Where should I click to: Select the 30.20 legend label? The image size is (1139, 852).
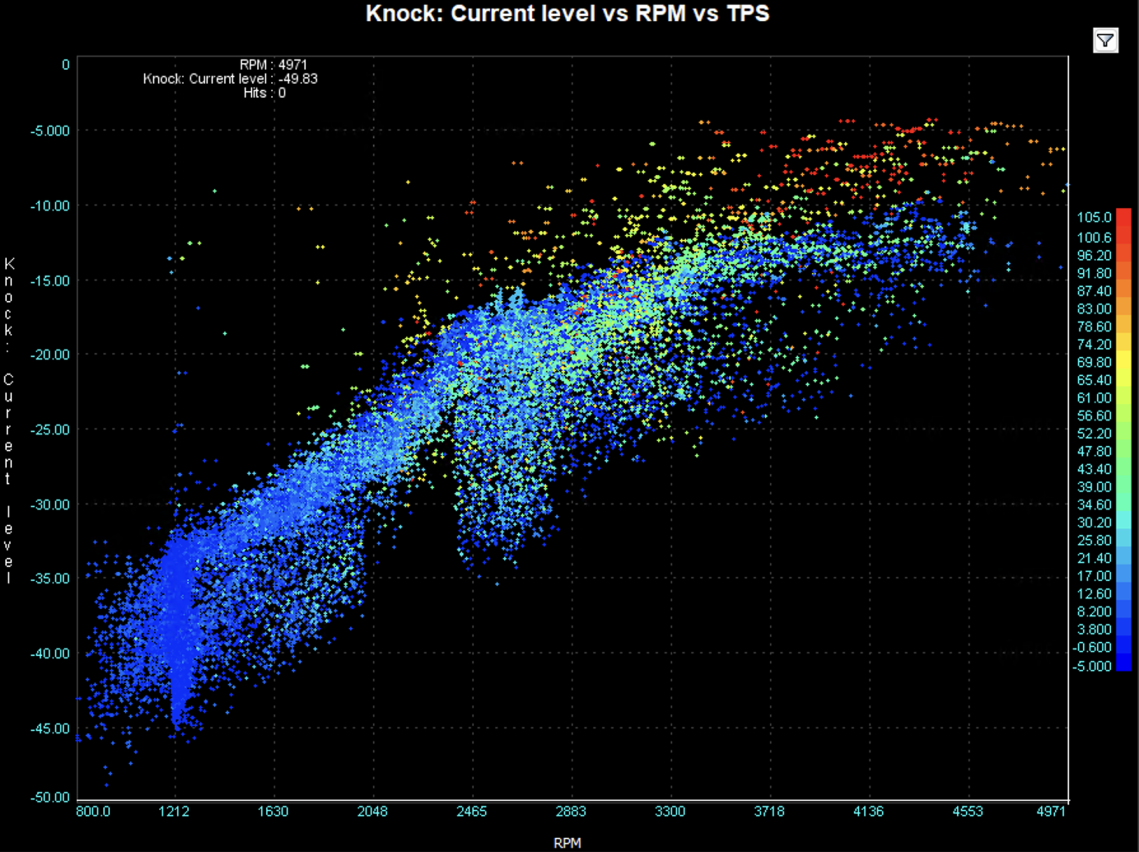1095,522
